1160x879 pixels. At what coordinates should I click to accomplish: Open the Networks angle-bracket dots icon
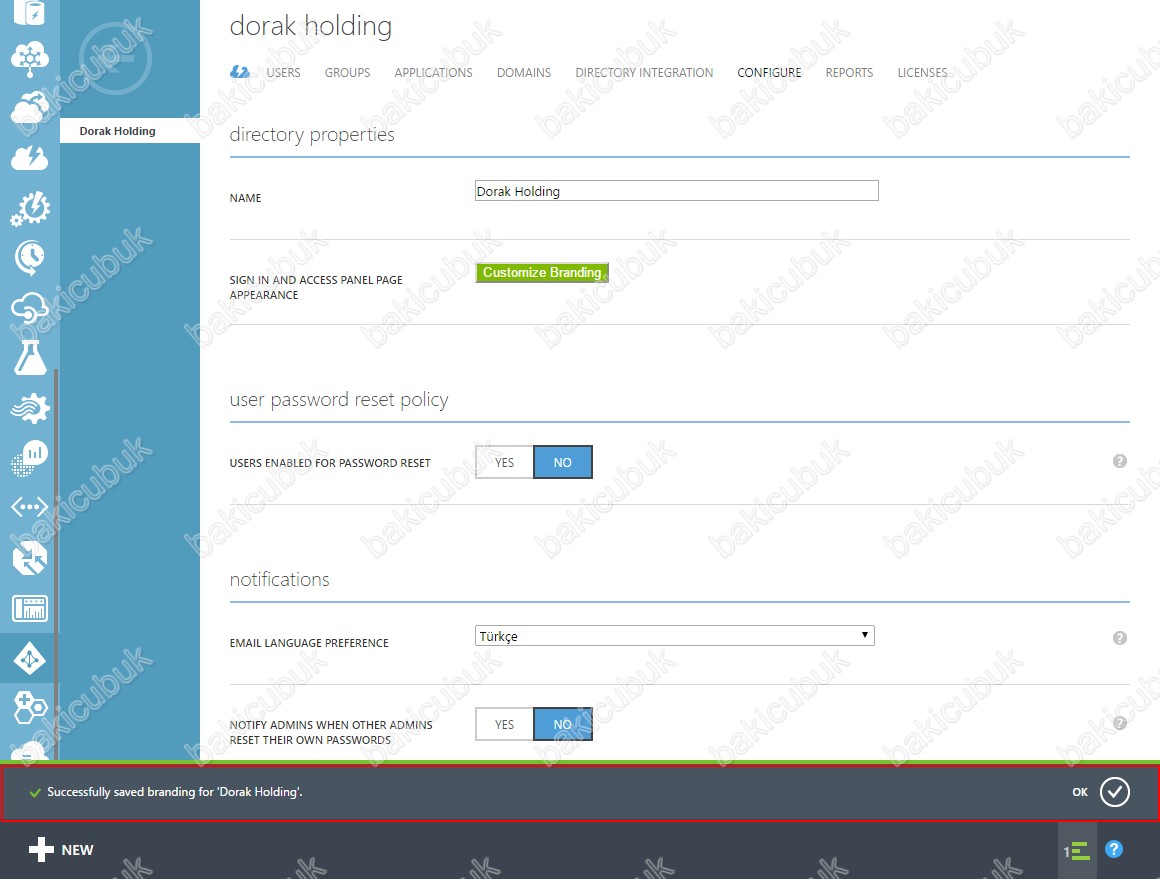click(30, 507)
